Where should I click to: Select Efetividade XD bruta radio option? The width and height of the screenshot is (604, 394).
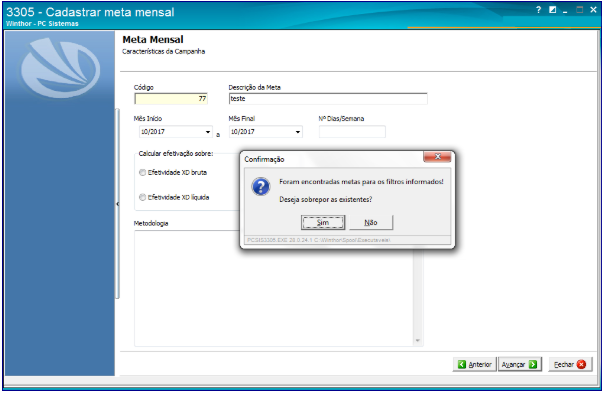coord(143,173)
